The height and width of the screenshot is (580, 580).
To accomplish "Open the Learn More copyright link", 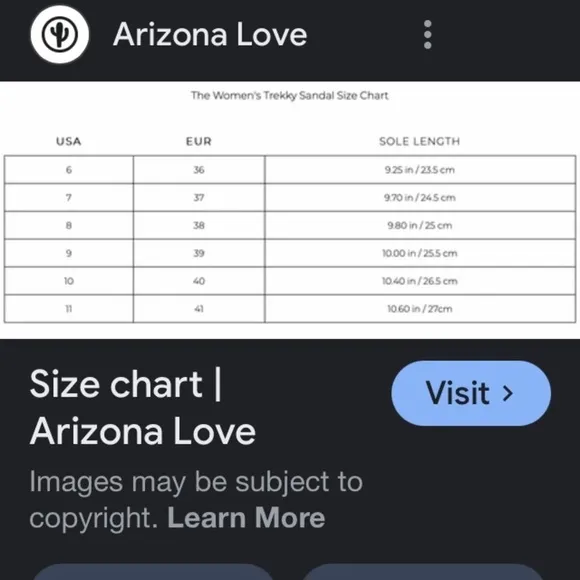I will 246,517.
